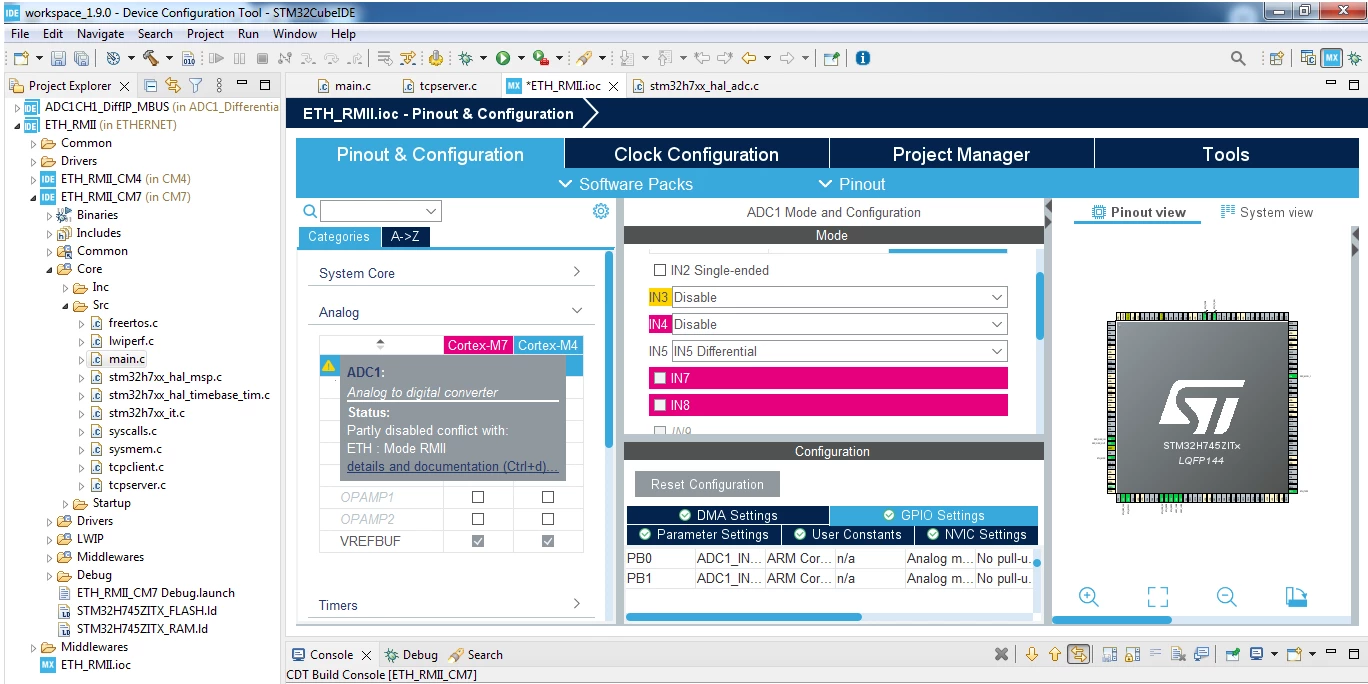Open the IN4 Disable dropdown
This screenshot has height=684, width=1368.
click(839, 324)
